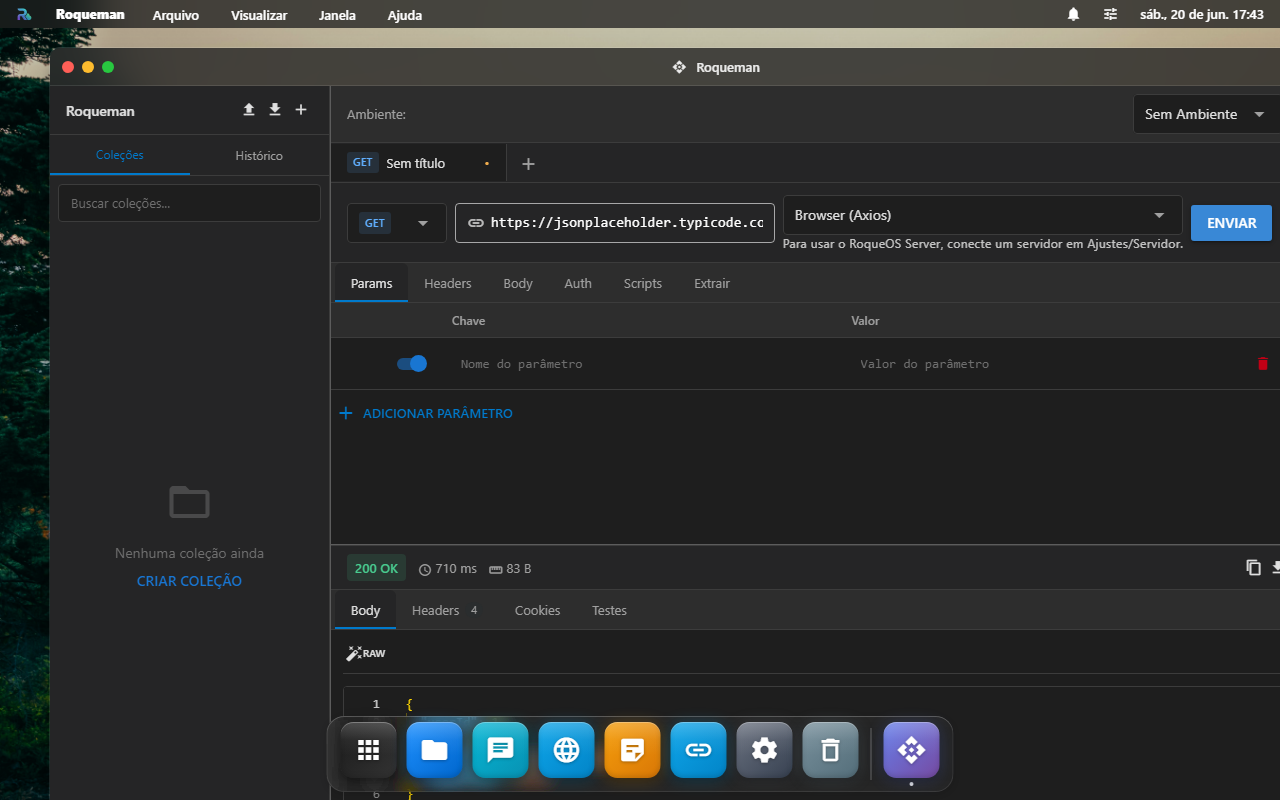Image resolution: width=1280 pixels, height=800 pixels.
Task: Open the app launcher grid in dock
Action: (369, 750)
